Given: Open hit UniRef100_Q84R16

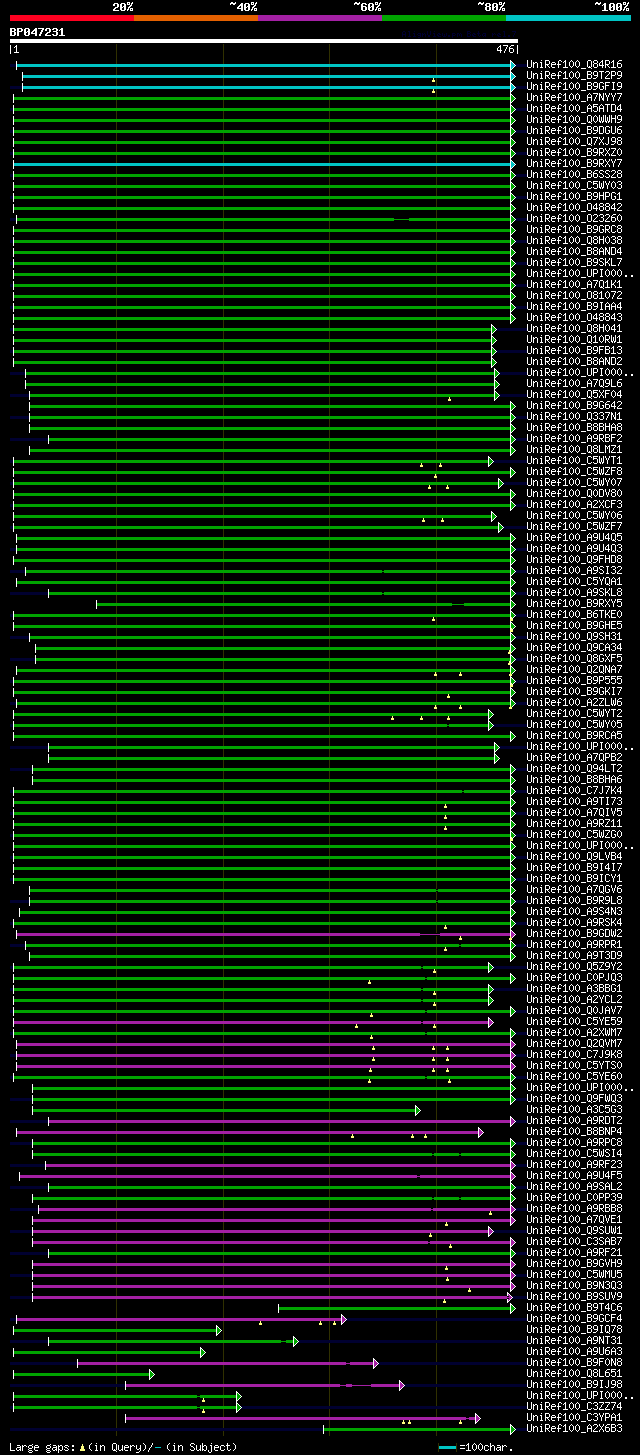Looking at the screenshot, I should click(x=574, y=64).
